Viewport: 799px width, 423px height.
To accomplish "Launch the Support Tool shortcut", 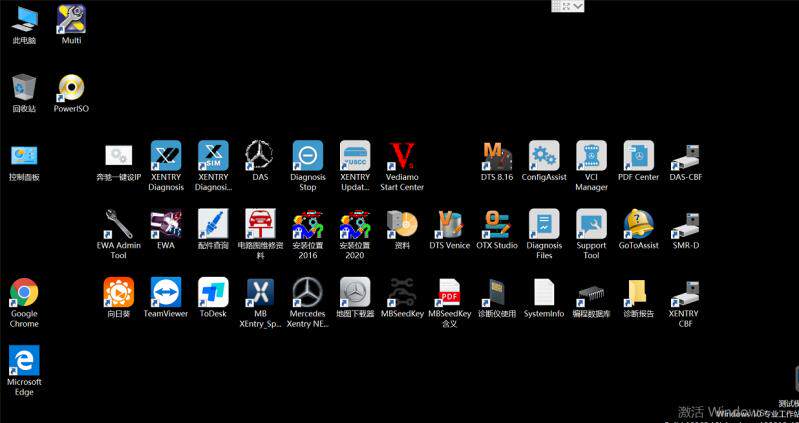I will point(592,224).
